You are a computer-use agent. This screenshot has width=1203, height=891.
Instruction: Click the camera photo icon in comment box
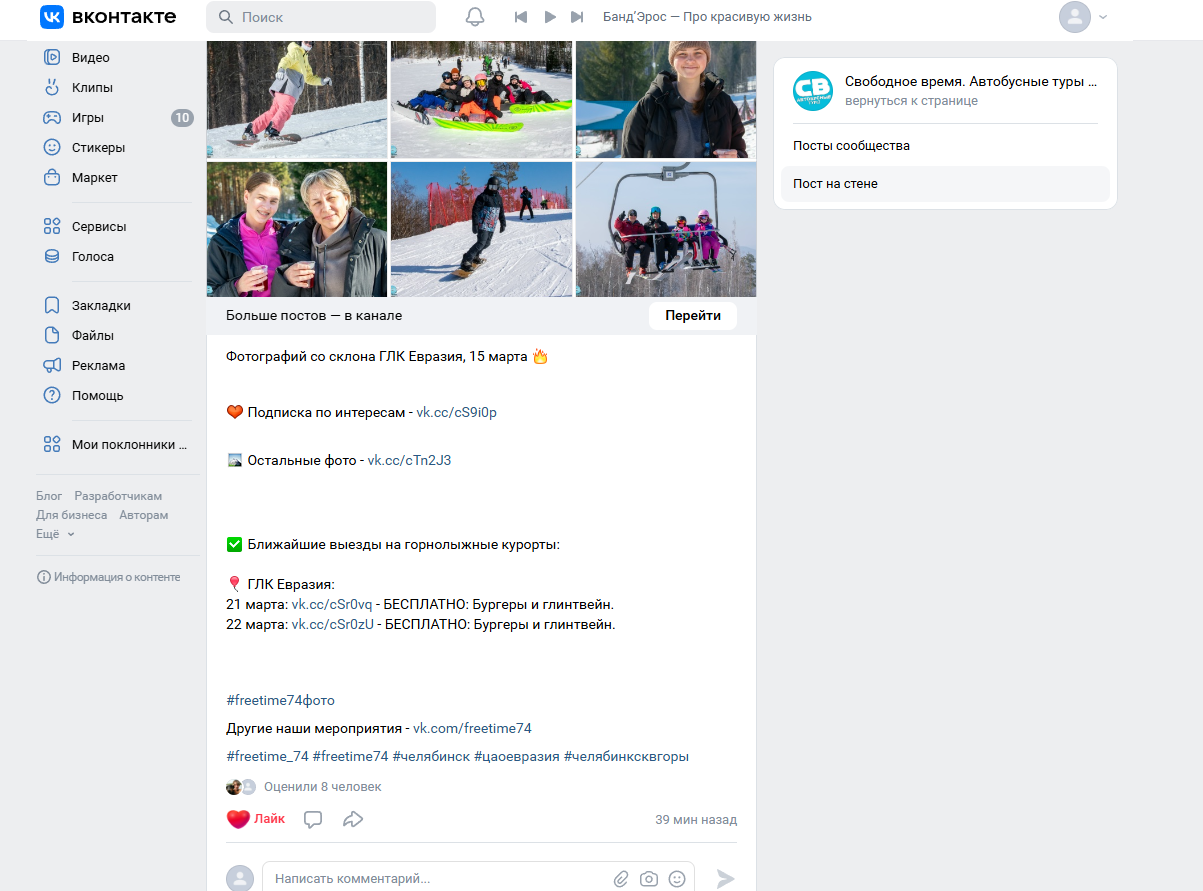(649, 879)
